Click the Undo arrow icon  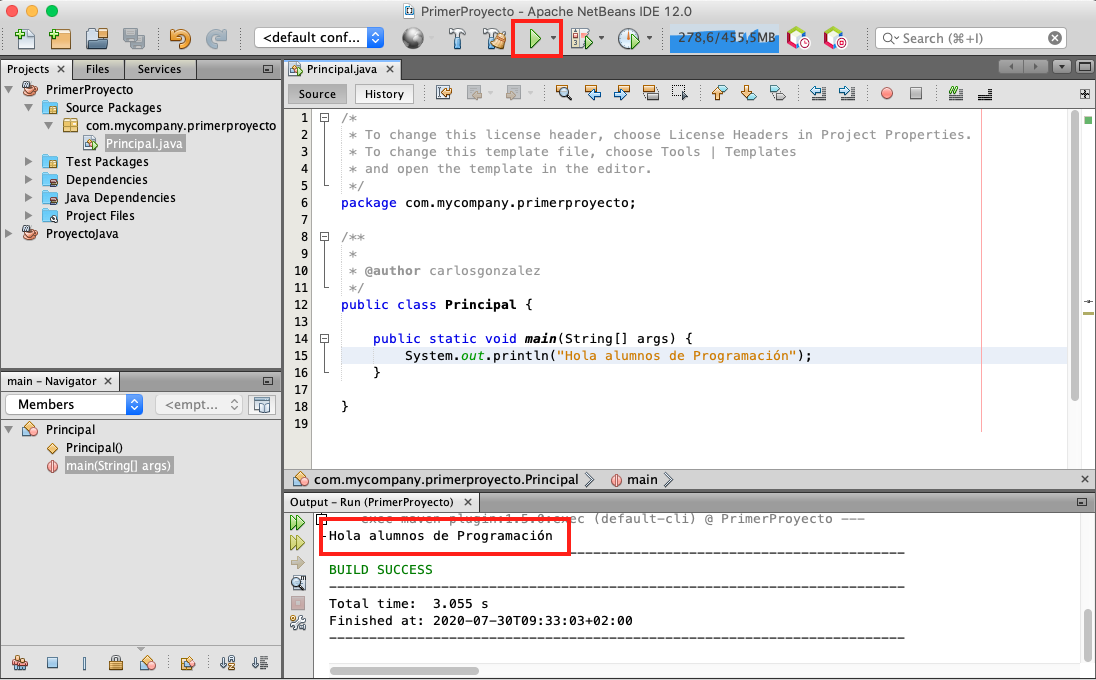click(x=180, y=38)
